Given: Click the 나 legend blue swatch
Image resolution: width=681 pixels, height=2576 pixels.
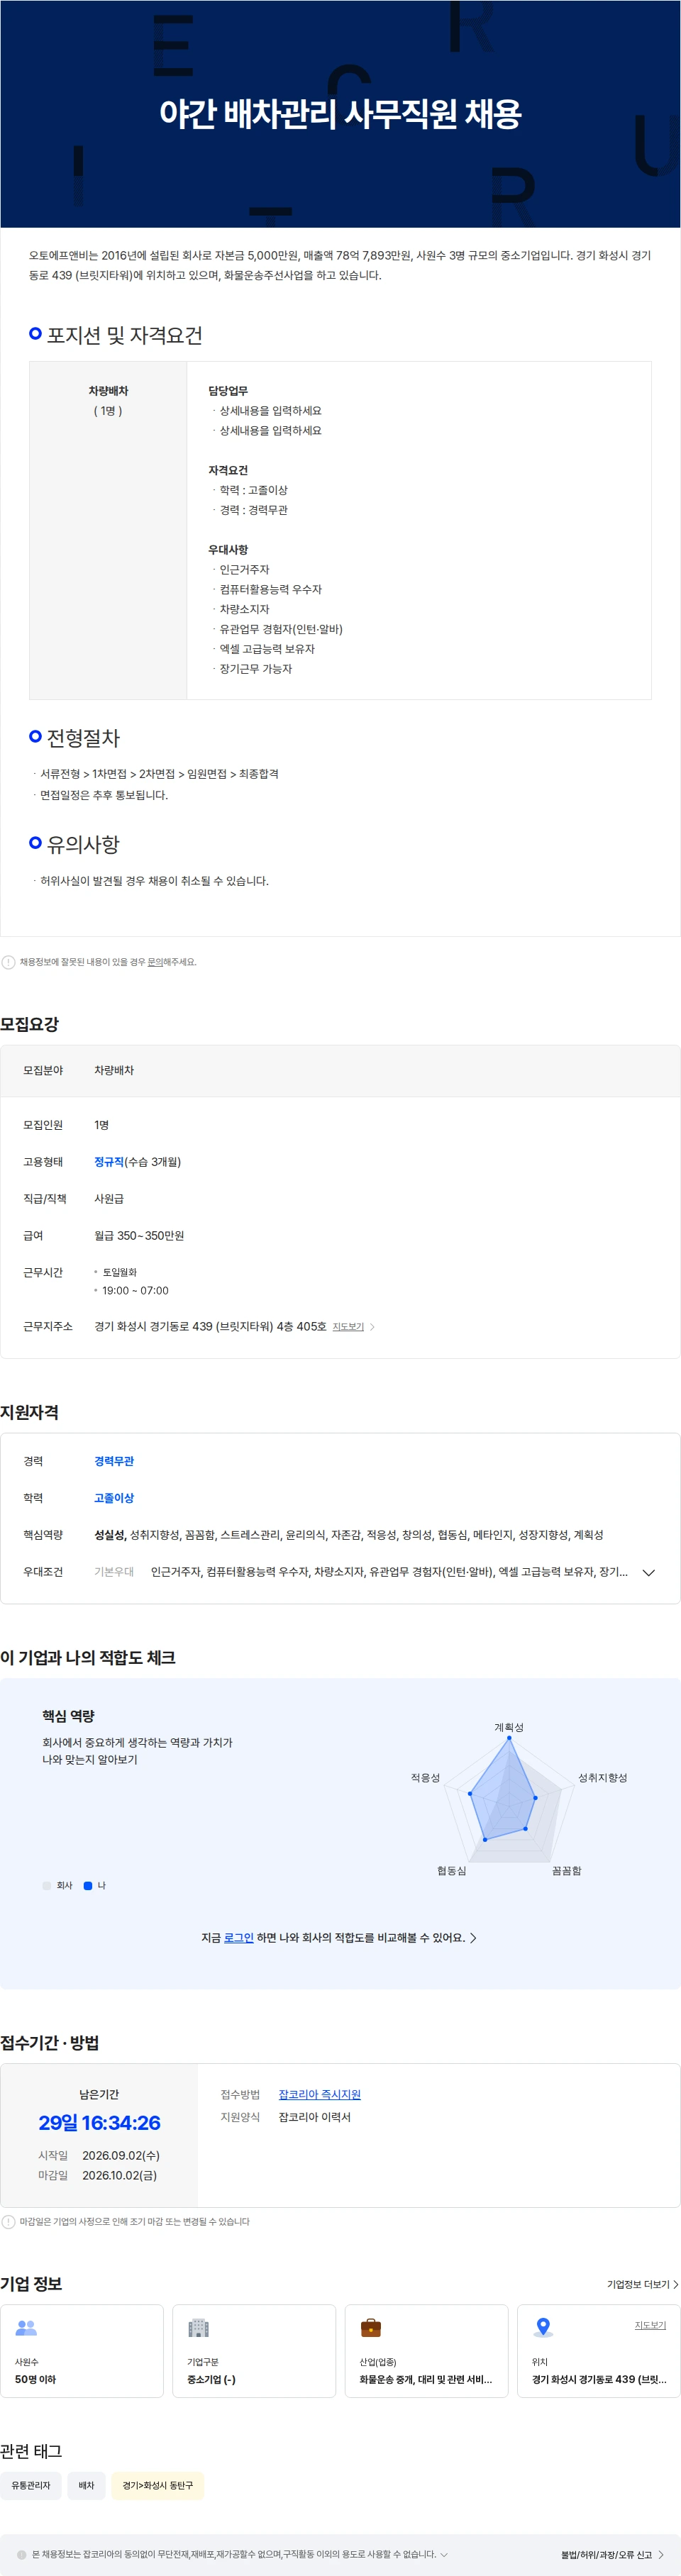Looking at the screenshot, I should tap(88, 1885).
